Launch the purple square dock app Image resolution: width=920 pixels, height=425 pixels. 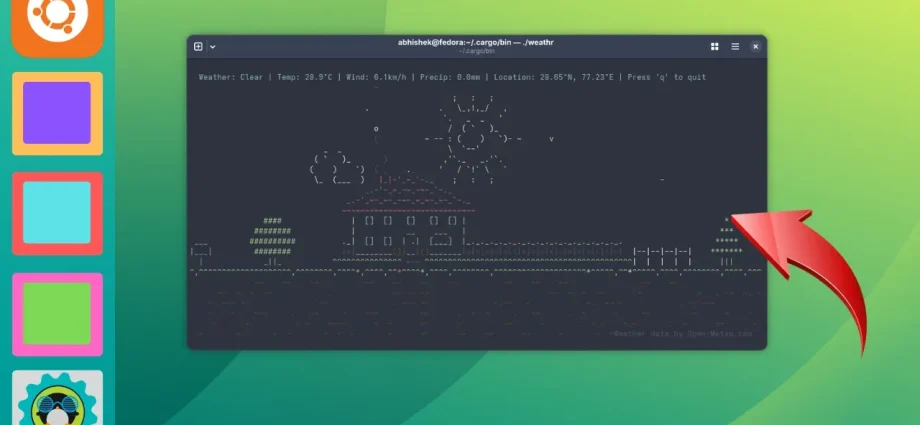[x=58, y=113]
